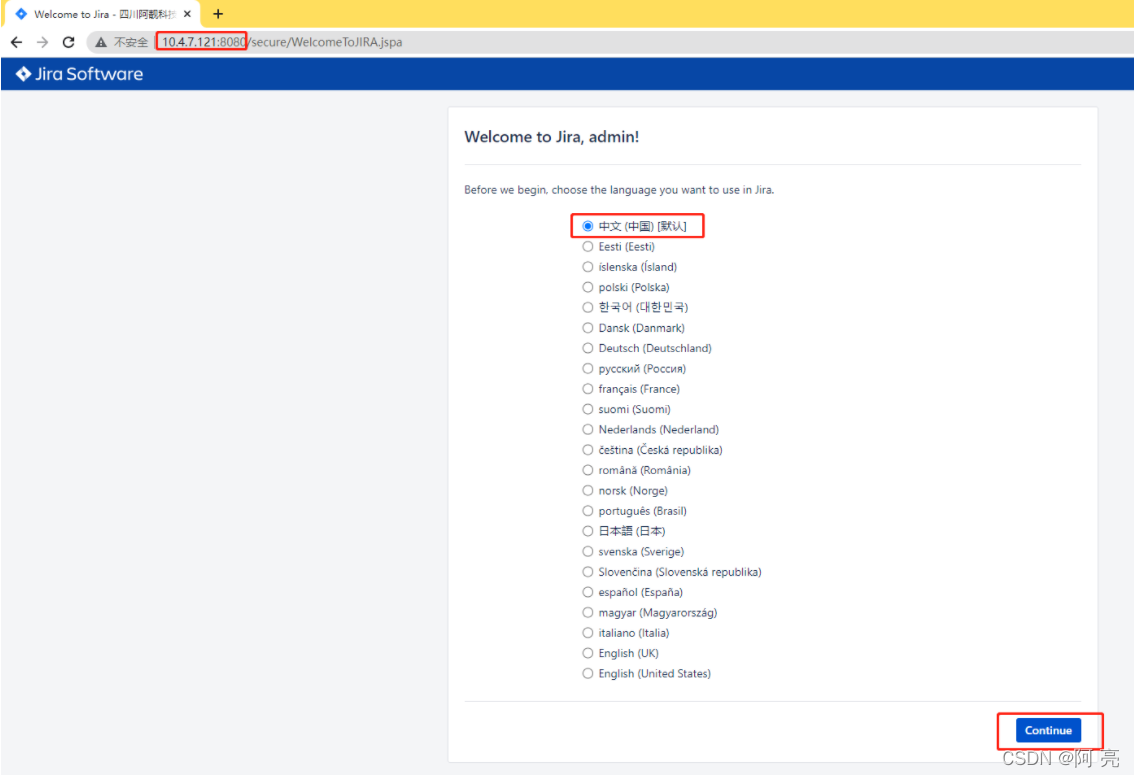The image size is (1134, 777).
Task: Select română (România) radio button
Action: pos(588,470)
